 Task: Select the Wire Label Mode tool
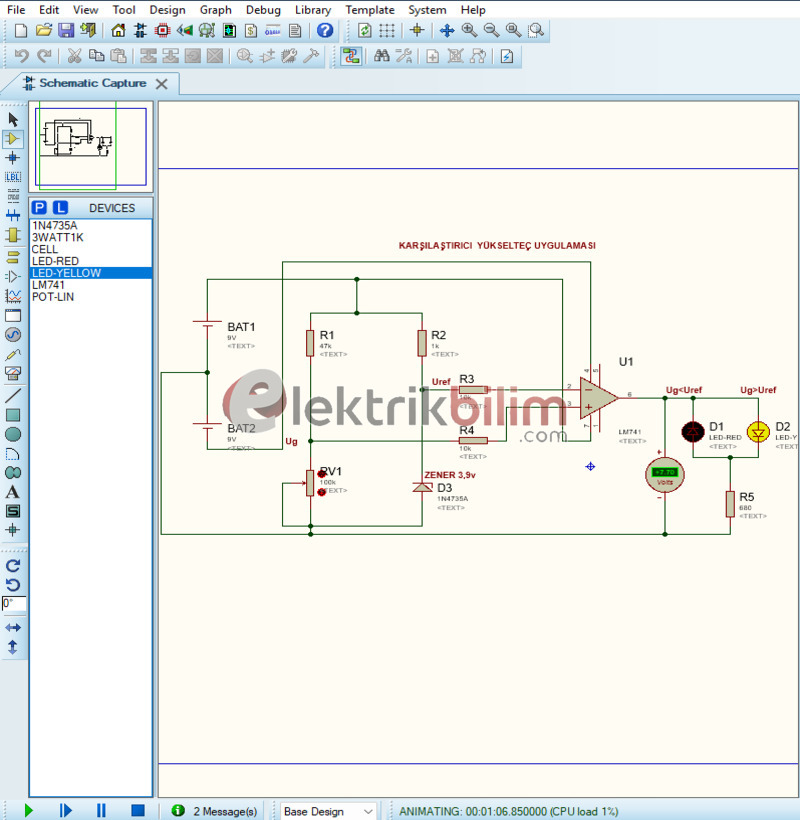coord(13,176)
